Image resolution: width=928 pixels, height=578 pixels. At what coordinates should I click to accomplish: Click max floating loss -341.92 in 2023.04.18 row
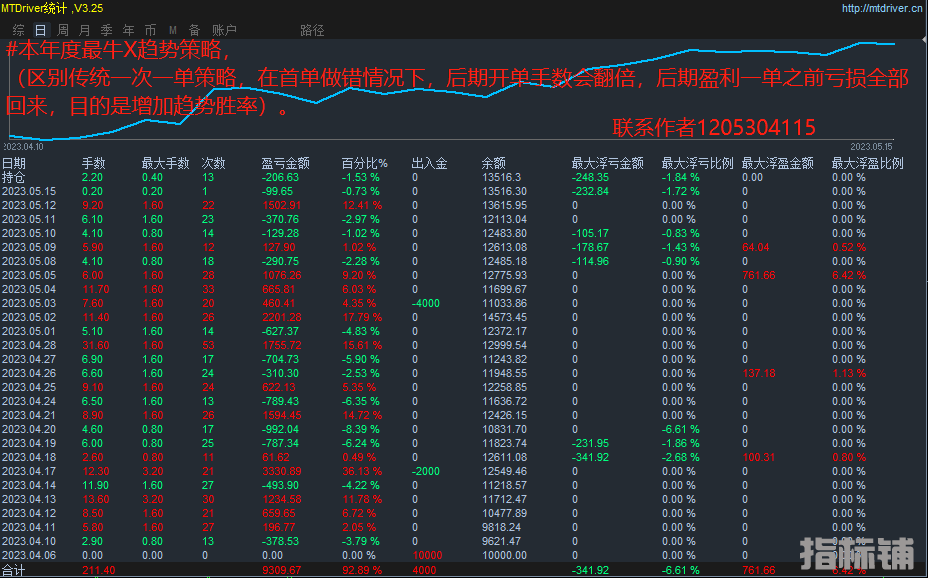[590, 458]
